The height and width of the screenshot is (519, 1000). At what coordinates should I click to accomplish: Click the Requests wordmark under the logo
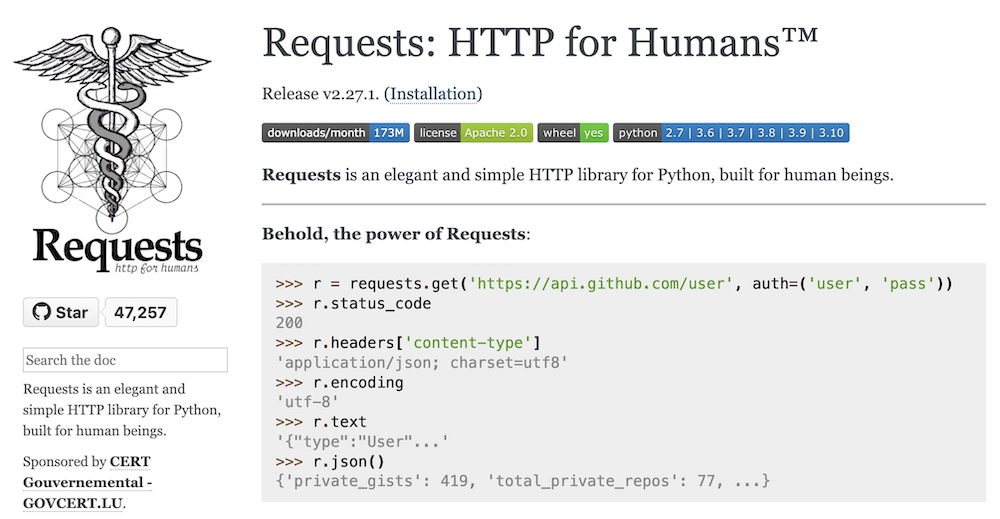pos(117,247)
